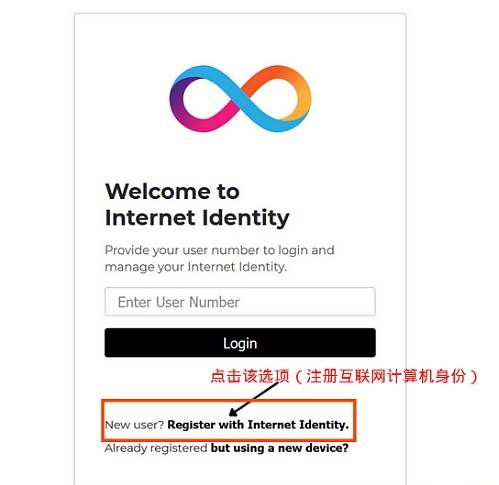The width and height of the screenshot is (499, 485).
Task: Click the "Already registered" text
Action: [156, 448]
